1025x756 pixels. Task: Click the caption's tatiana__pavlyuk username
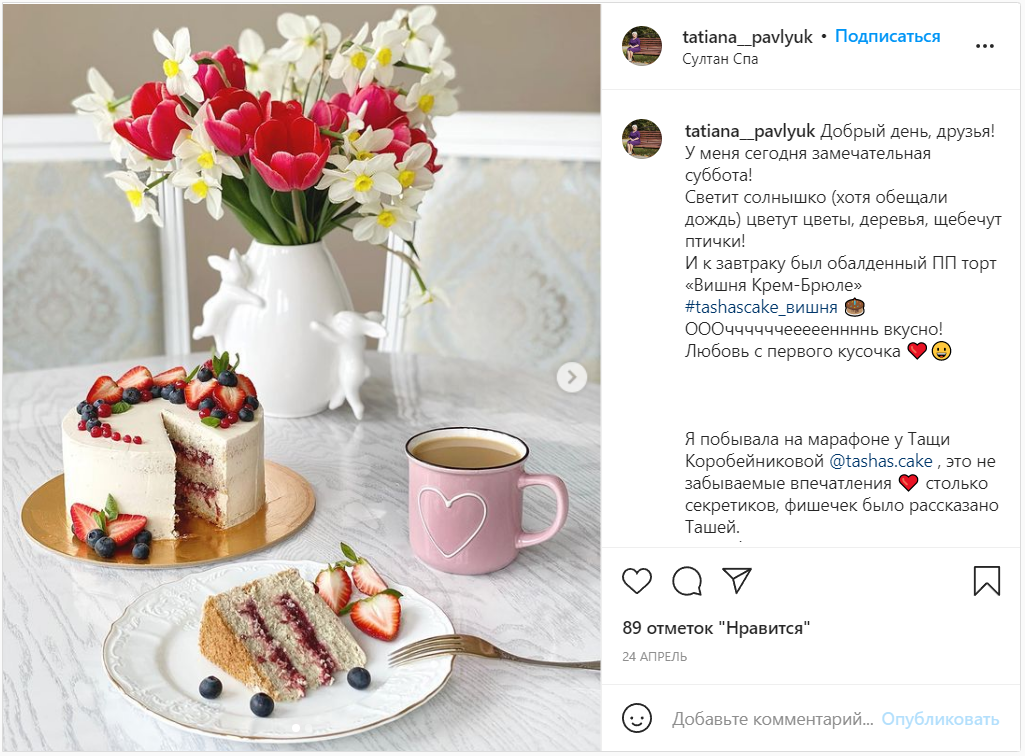pos(750,131)
